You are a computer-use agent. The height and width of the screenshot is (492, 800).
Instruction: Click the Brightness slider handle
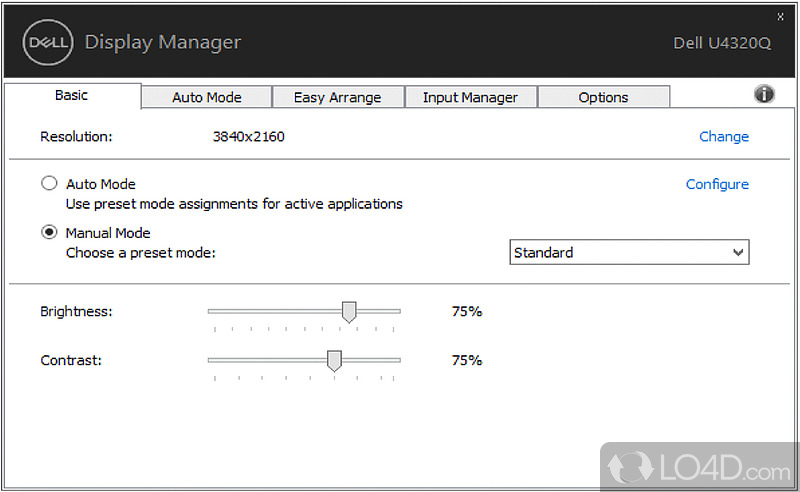tap(349, 312)
